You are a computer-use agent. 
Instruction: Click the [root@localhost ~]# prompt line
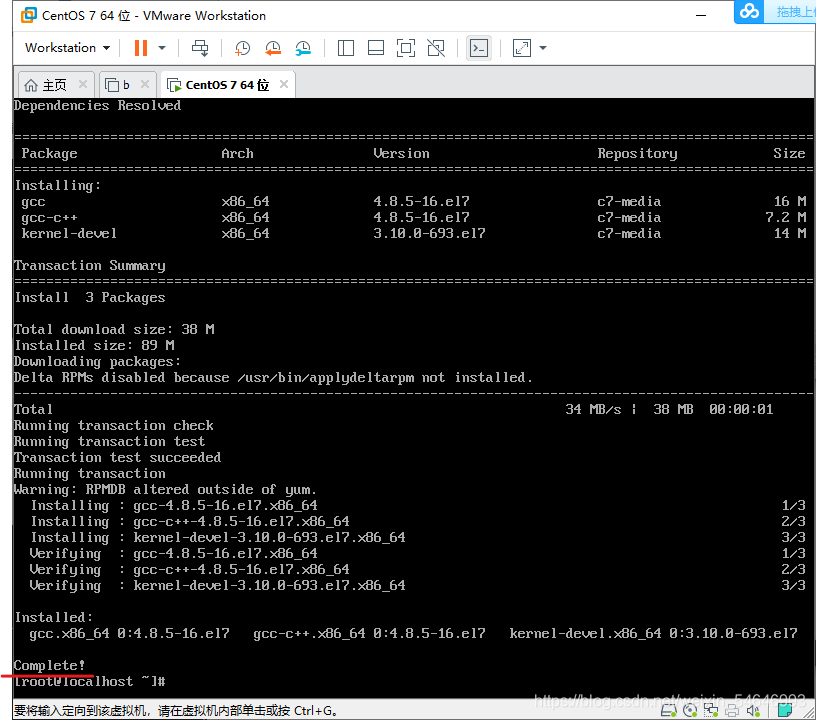coord(90,682)
